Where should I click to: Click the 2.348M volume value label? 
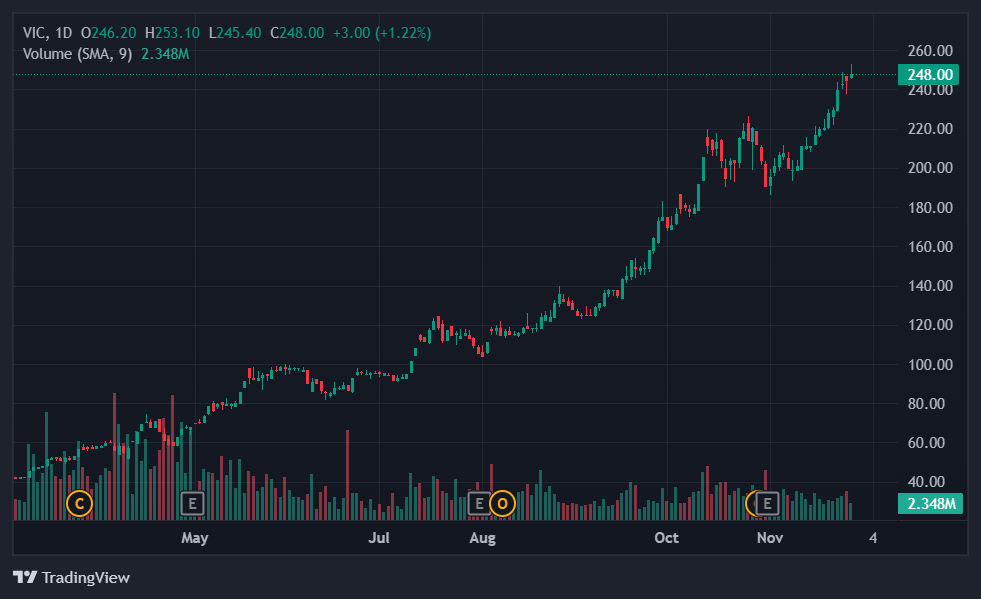point(928,503)
